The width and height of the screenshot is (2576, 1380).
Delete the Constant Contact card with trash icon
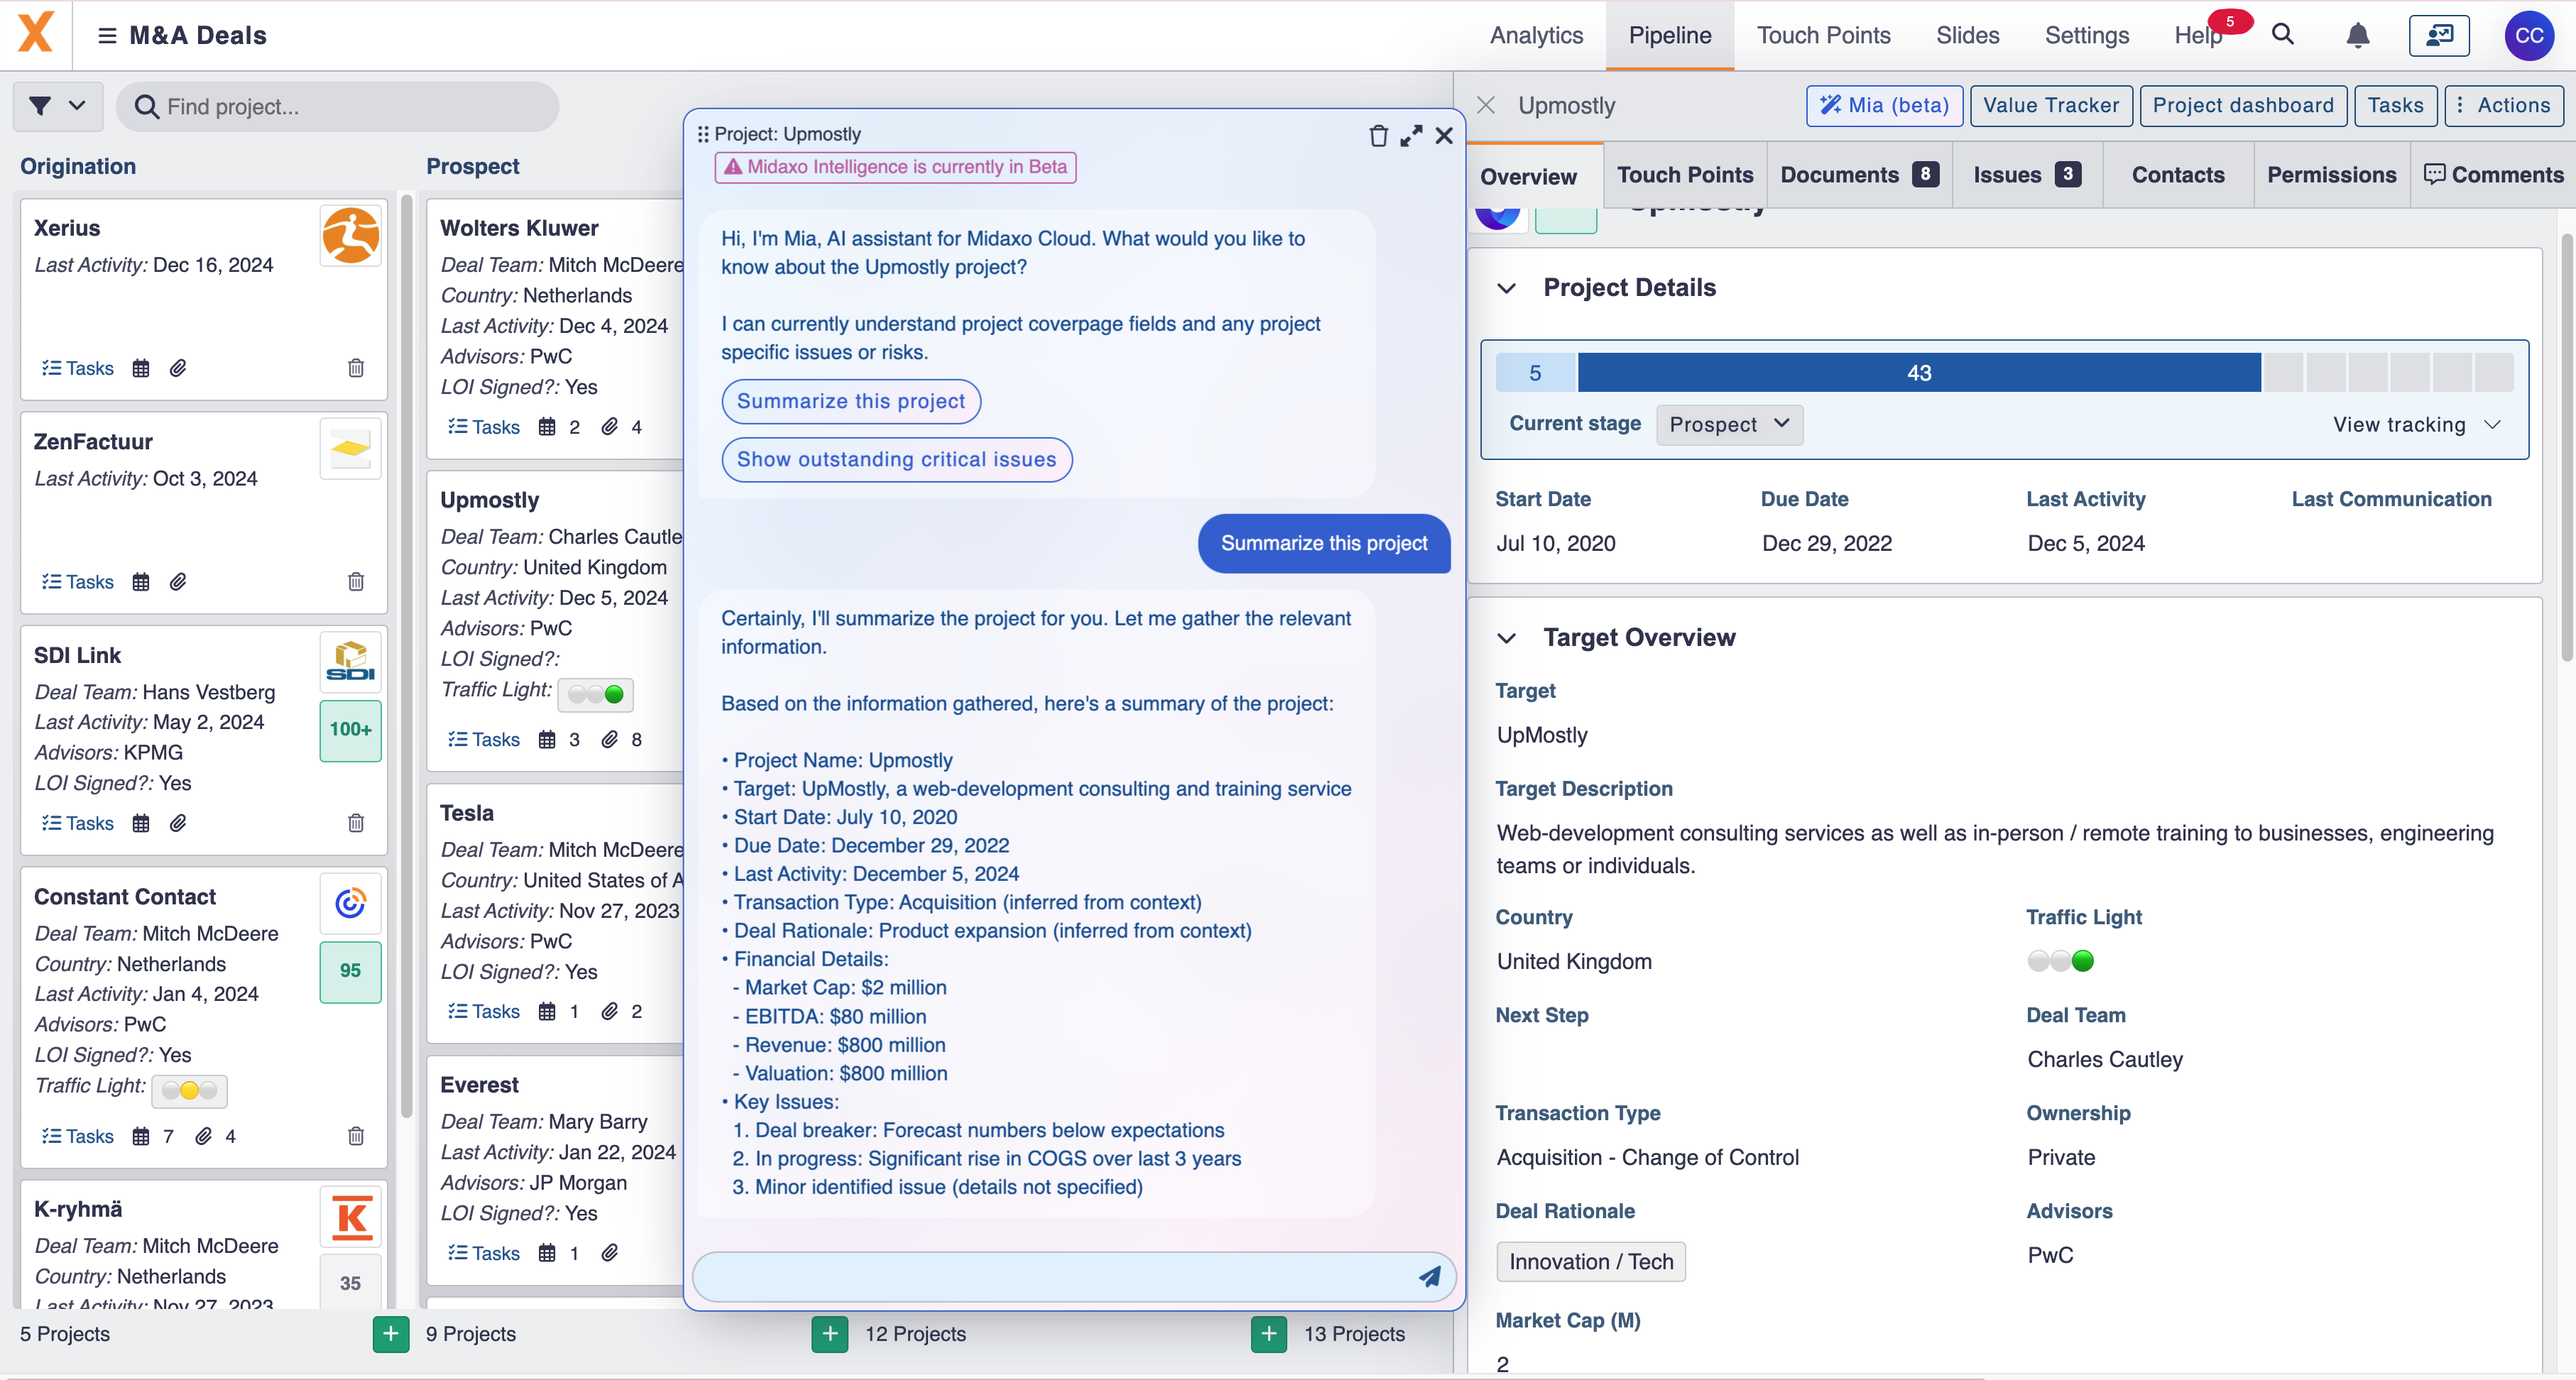(356, 1136)
